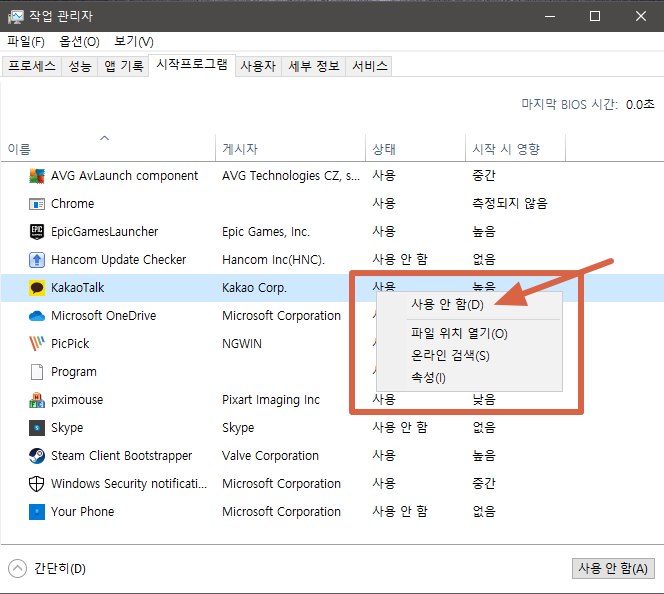Click the blank Program file icon
The height and width of the screenshot is (594, 664).
point(37,372)
